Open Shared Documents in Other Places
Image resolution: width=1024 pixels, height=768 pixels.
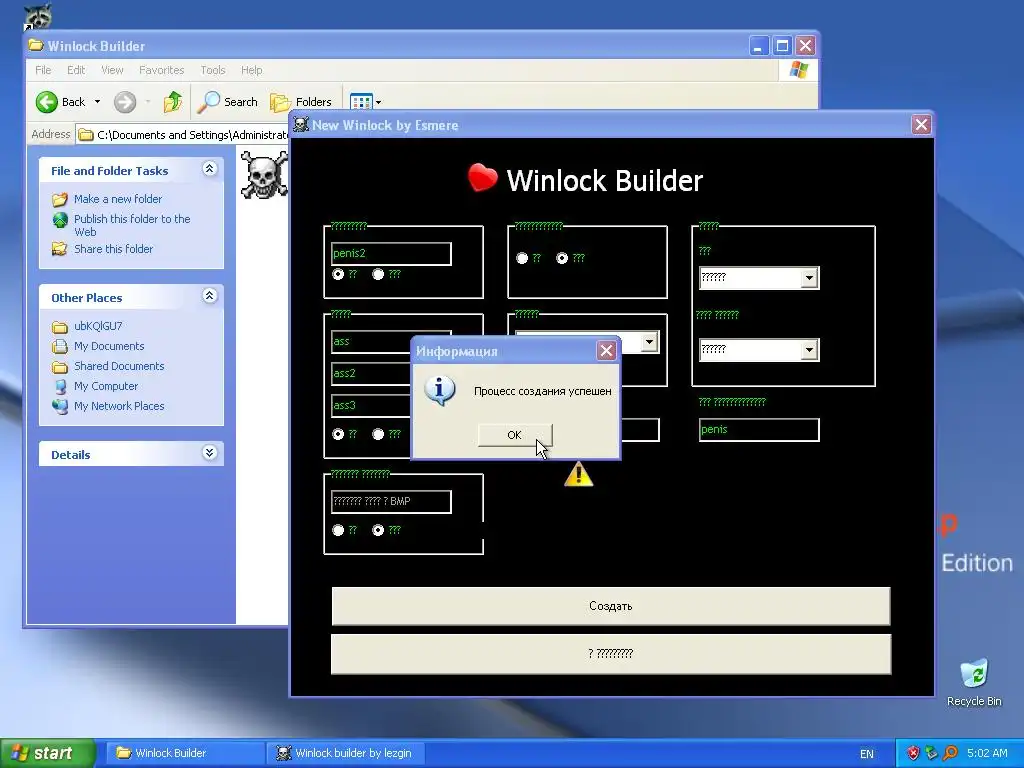pos(119,366)
